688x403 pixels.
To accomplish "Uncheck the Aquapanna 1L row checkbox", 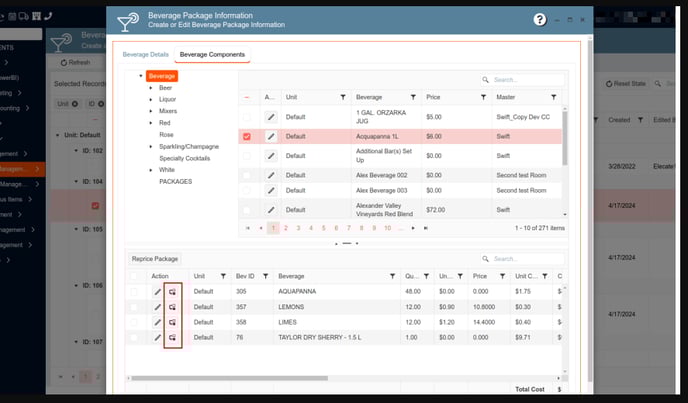I will click(x=247, y=137).
